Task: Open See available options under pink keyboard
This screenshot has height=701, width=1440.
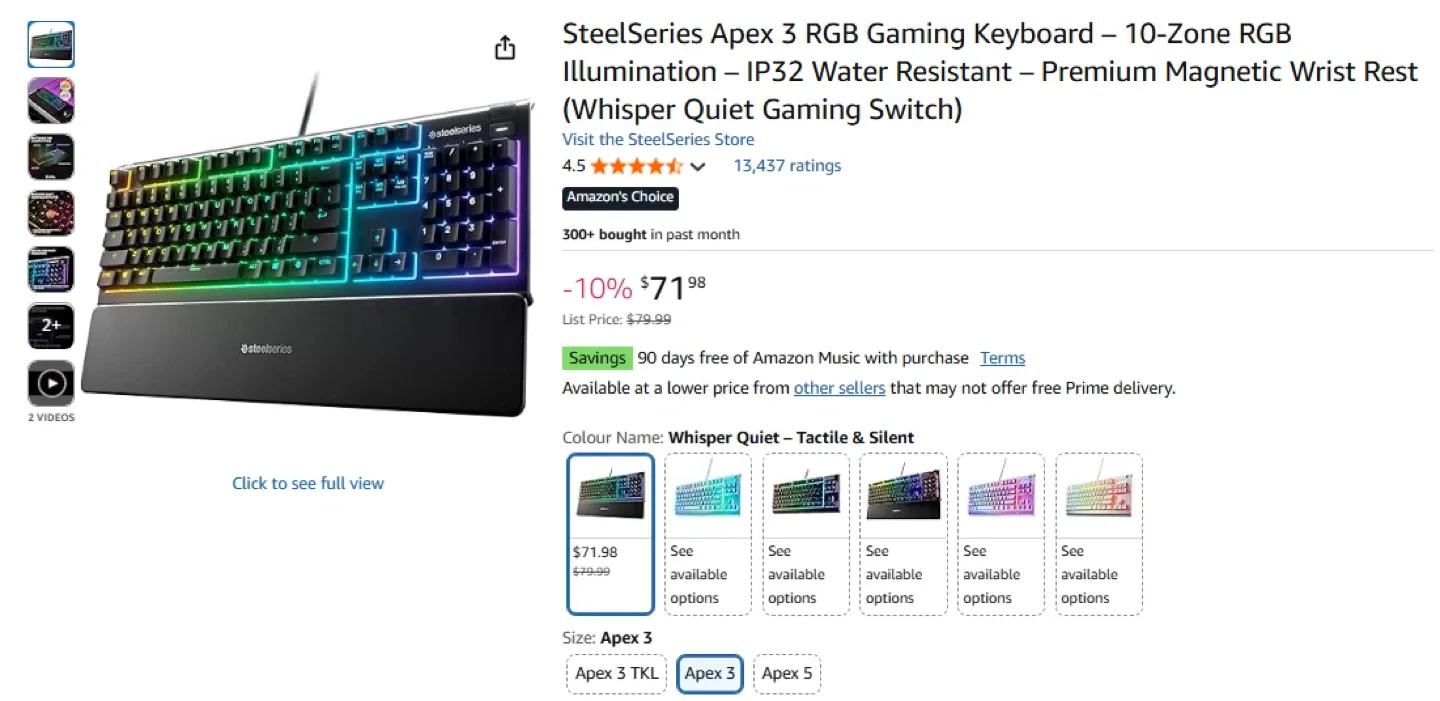Action: pyautogui.click(x=995, y=574)
